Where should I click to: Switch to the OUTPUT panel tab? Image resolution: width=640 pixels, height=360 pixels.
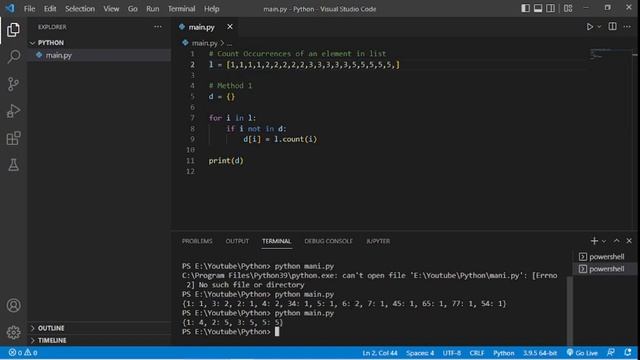[x=237, y=241]
